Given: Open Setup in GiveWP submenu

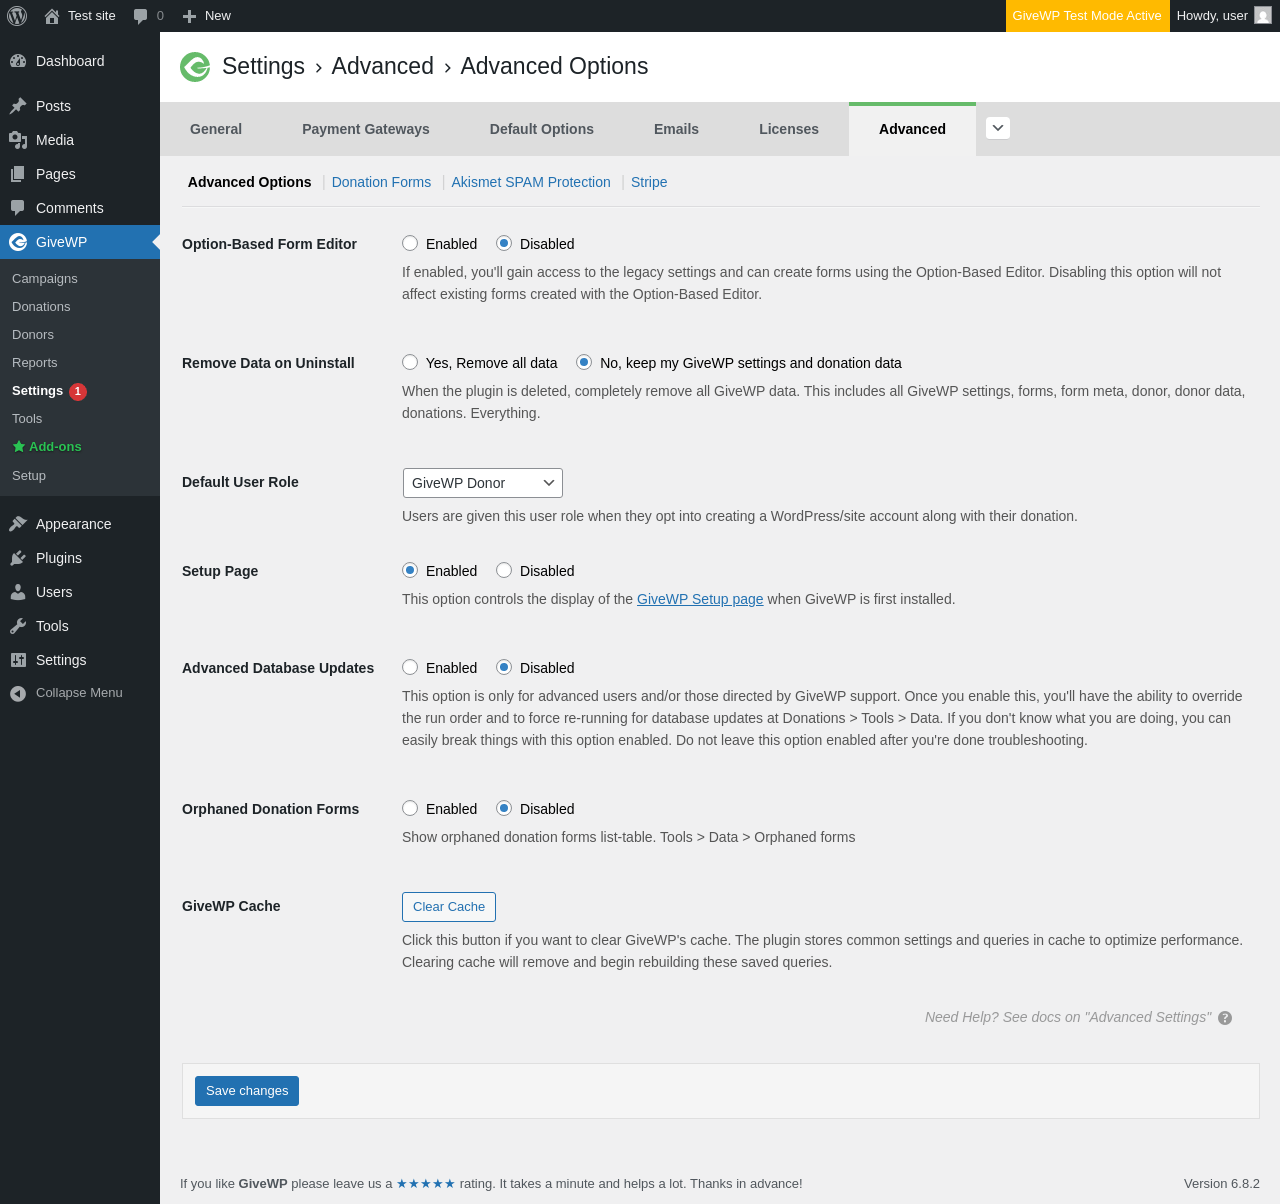Looking at the screenshot, I should pos(29,476).
